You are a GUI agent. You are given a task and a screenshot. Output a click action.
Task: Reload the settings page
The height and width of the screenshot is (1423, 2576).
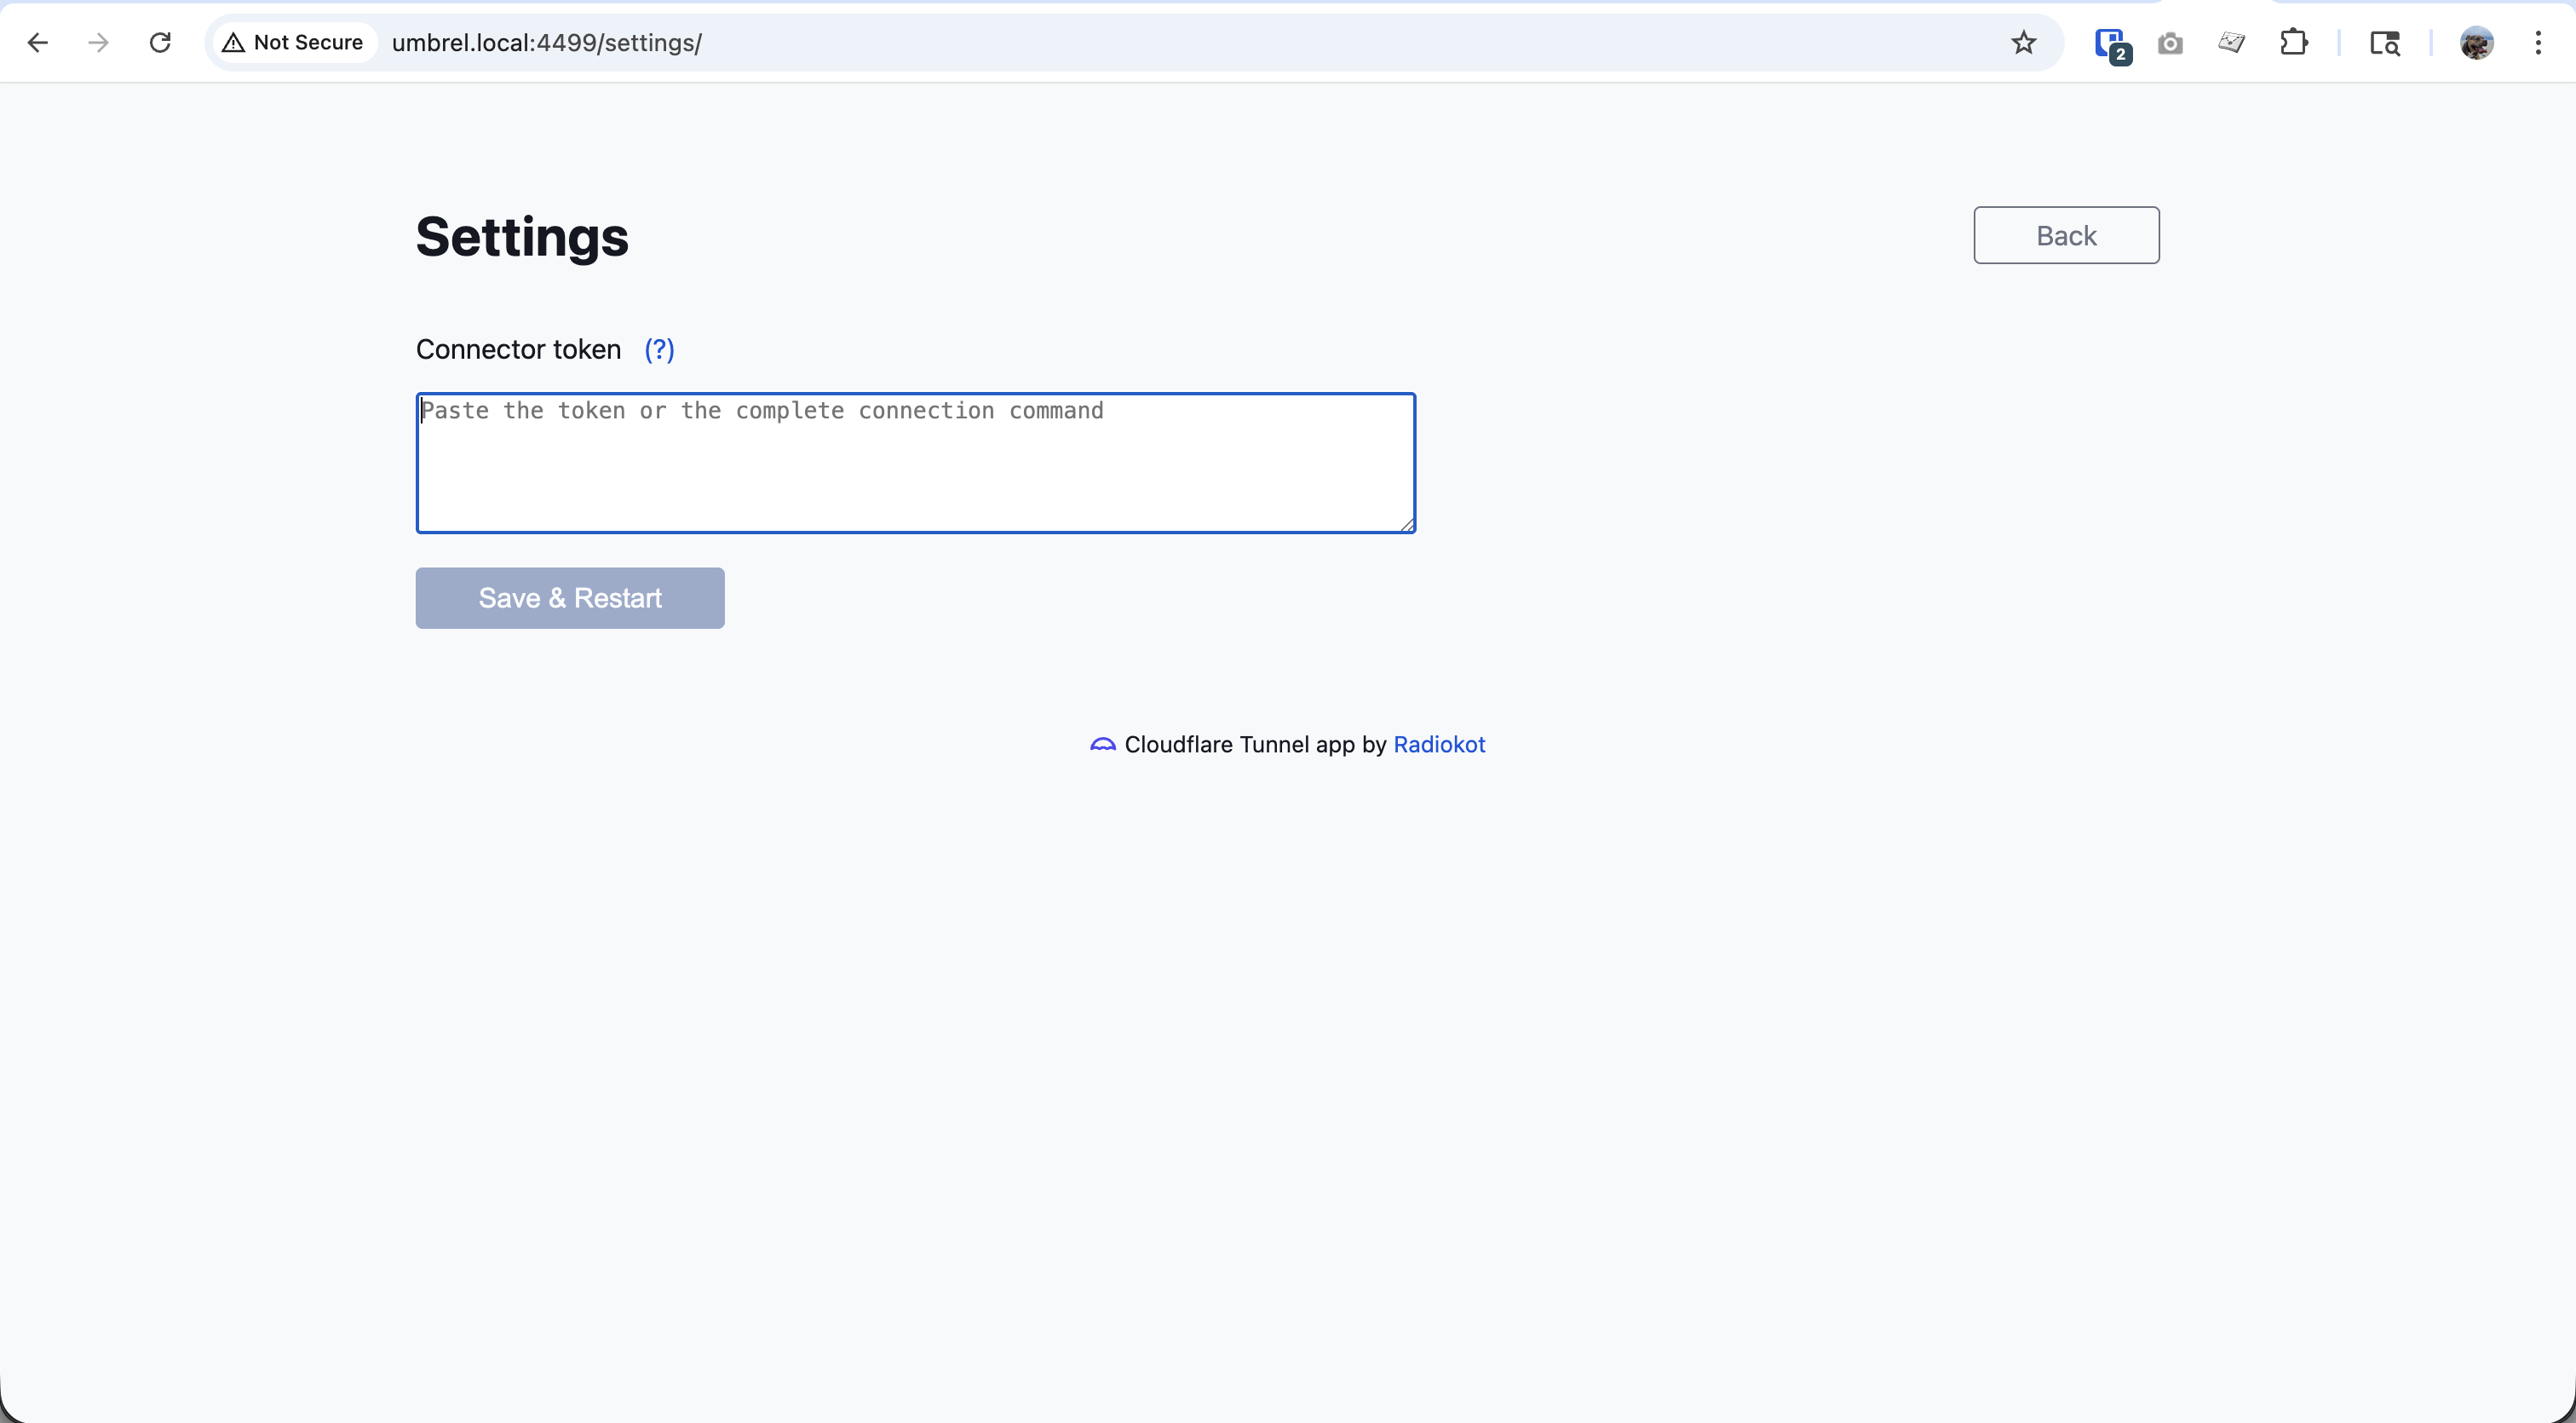click(160, 43)
